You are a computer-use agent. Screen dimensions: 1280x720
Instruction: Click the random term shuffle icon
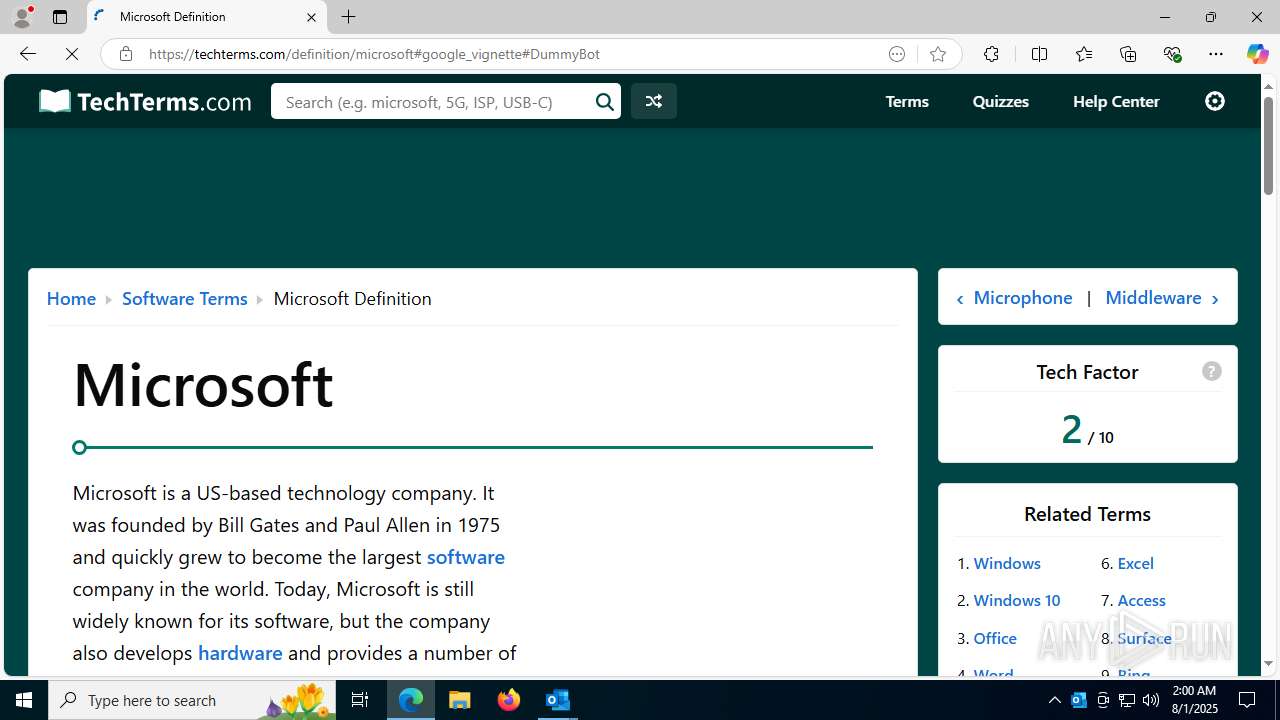pyautogui.click(x=654, y=101)
